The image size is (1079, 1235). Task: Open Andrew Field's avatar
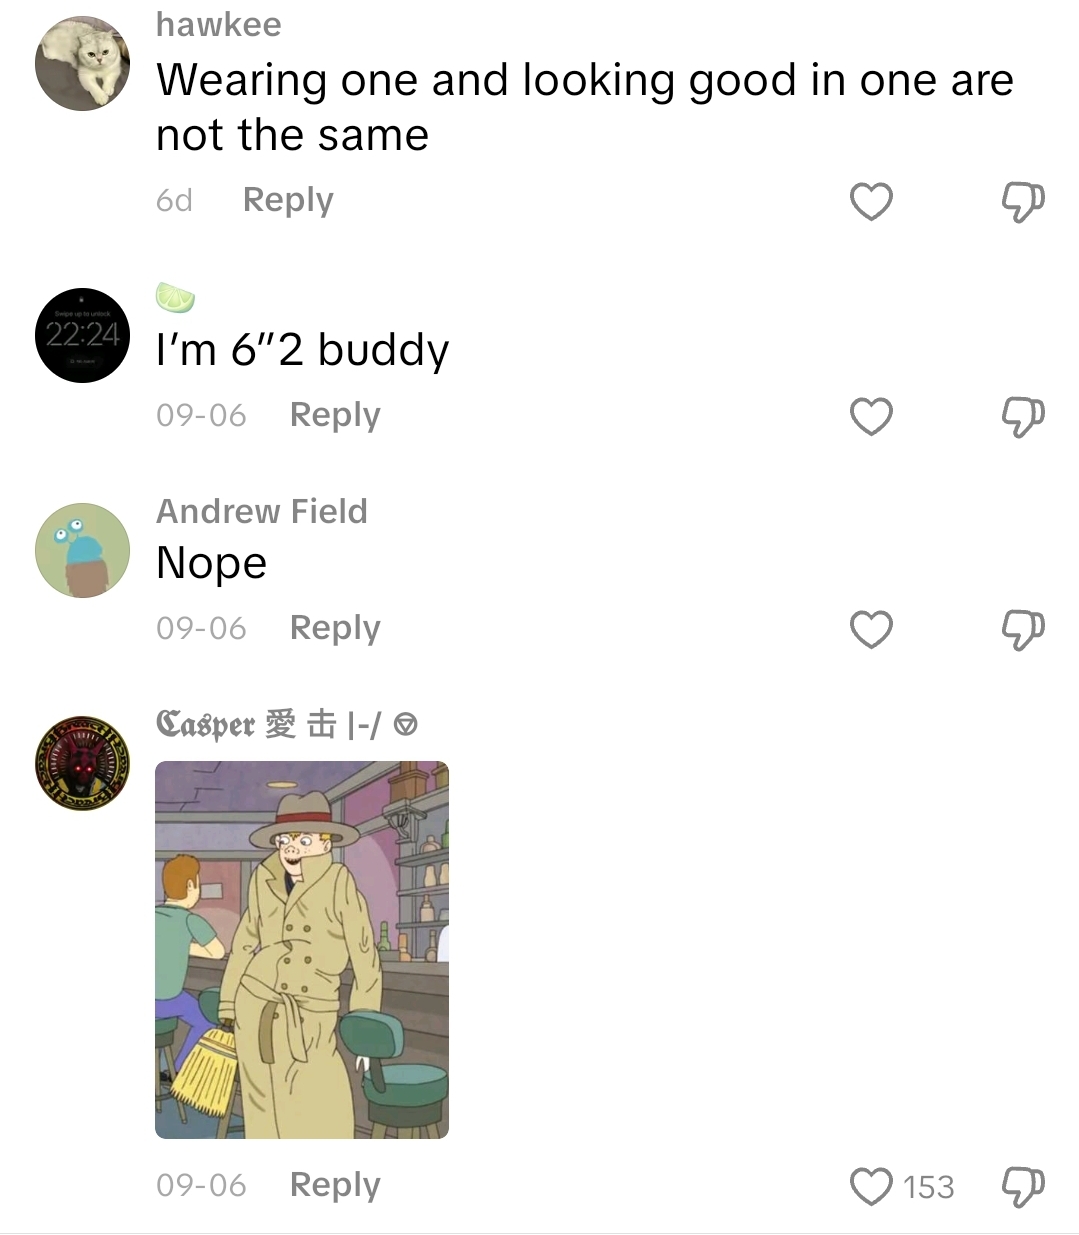coord(82,550)
